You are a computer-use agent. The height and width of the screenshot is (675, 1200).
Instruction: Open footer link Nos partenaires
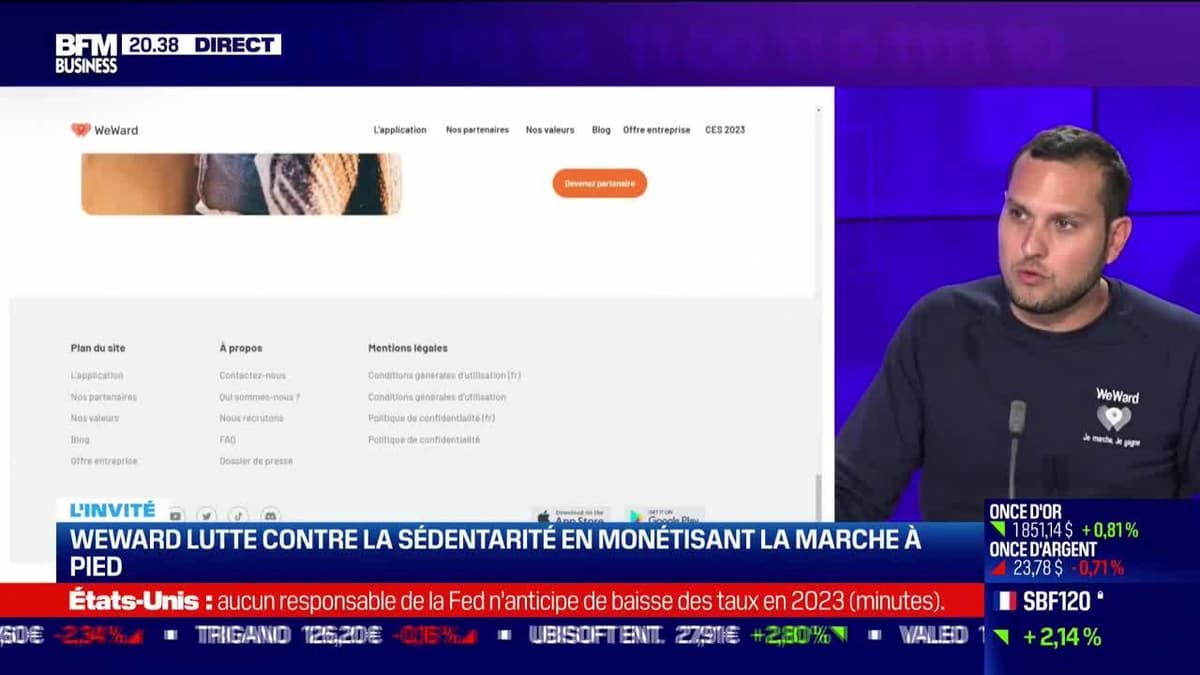[104, 397]
